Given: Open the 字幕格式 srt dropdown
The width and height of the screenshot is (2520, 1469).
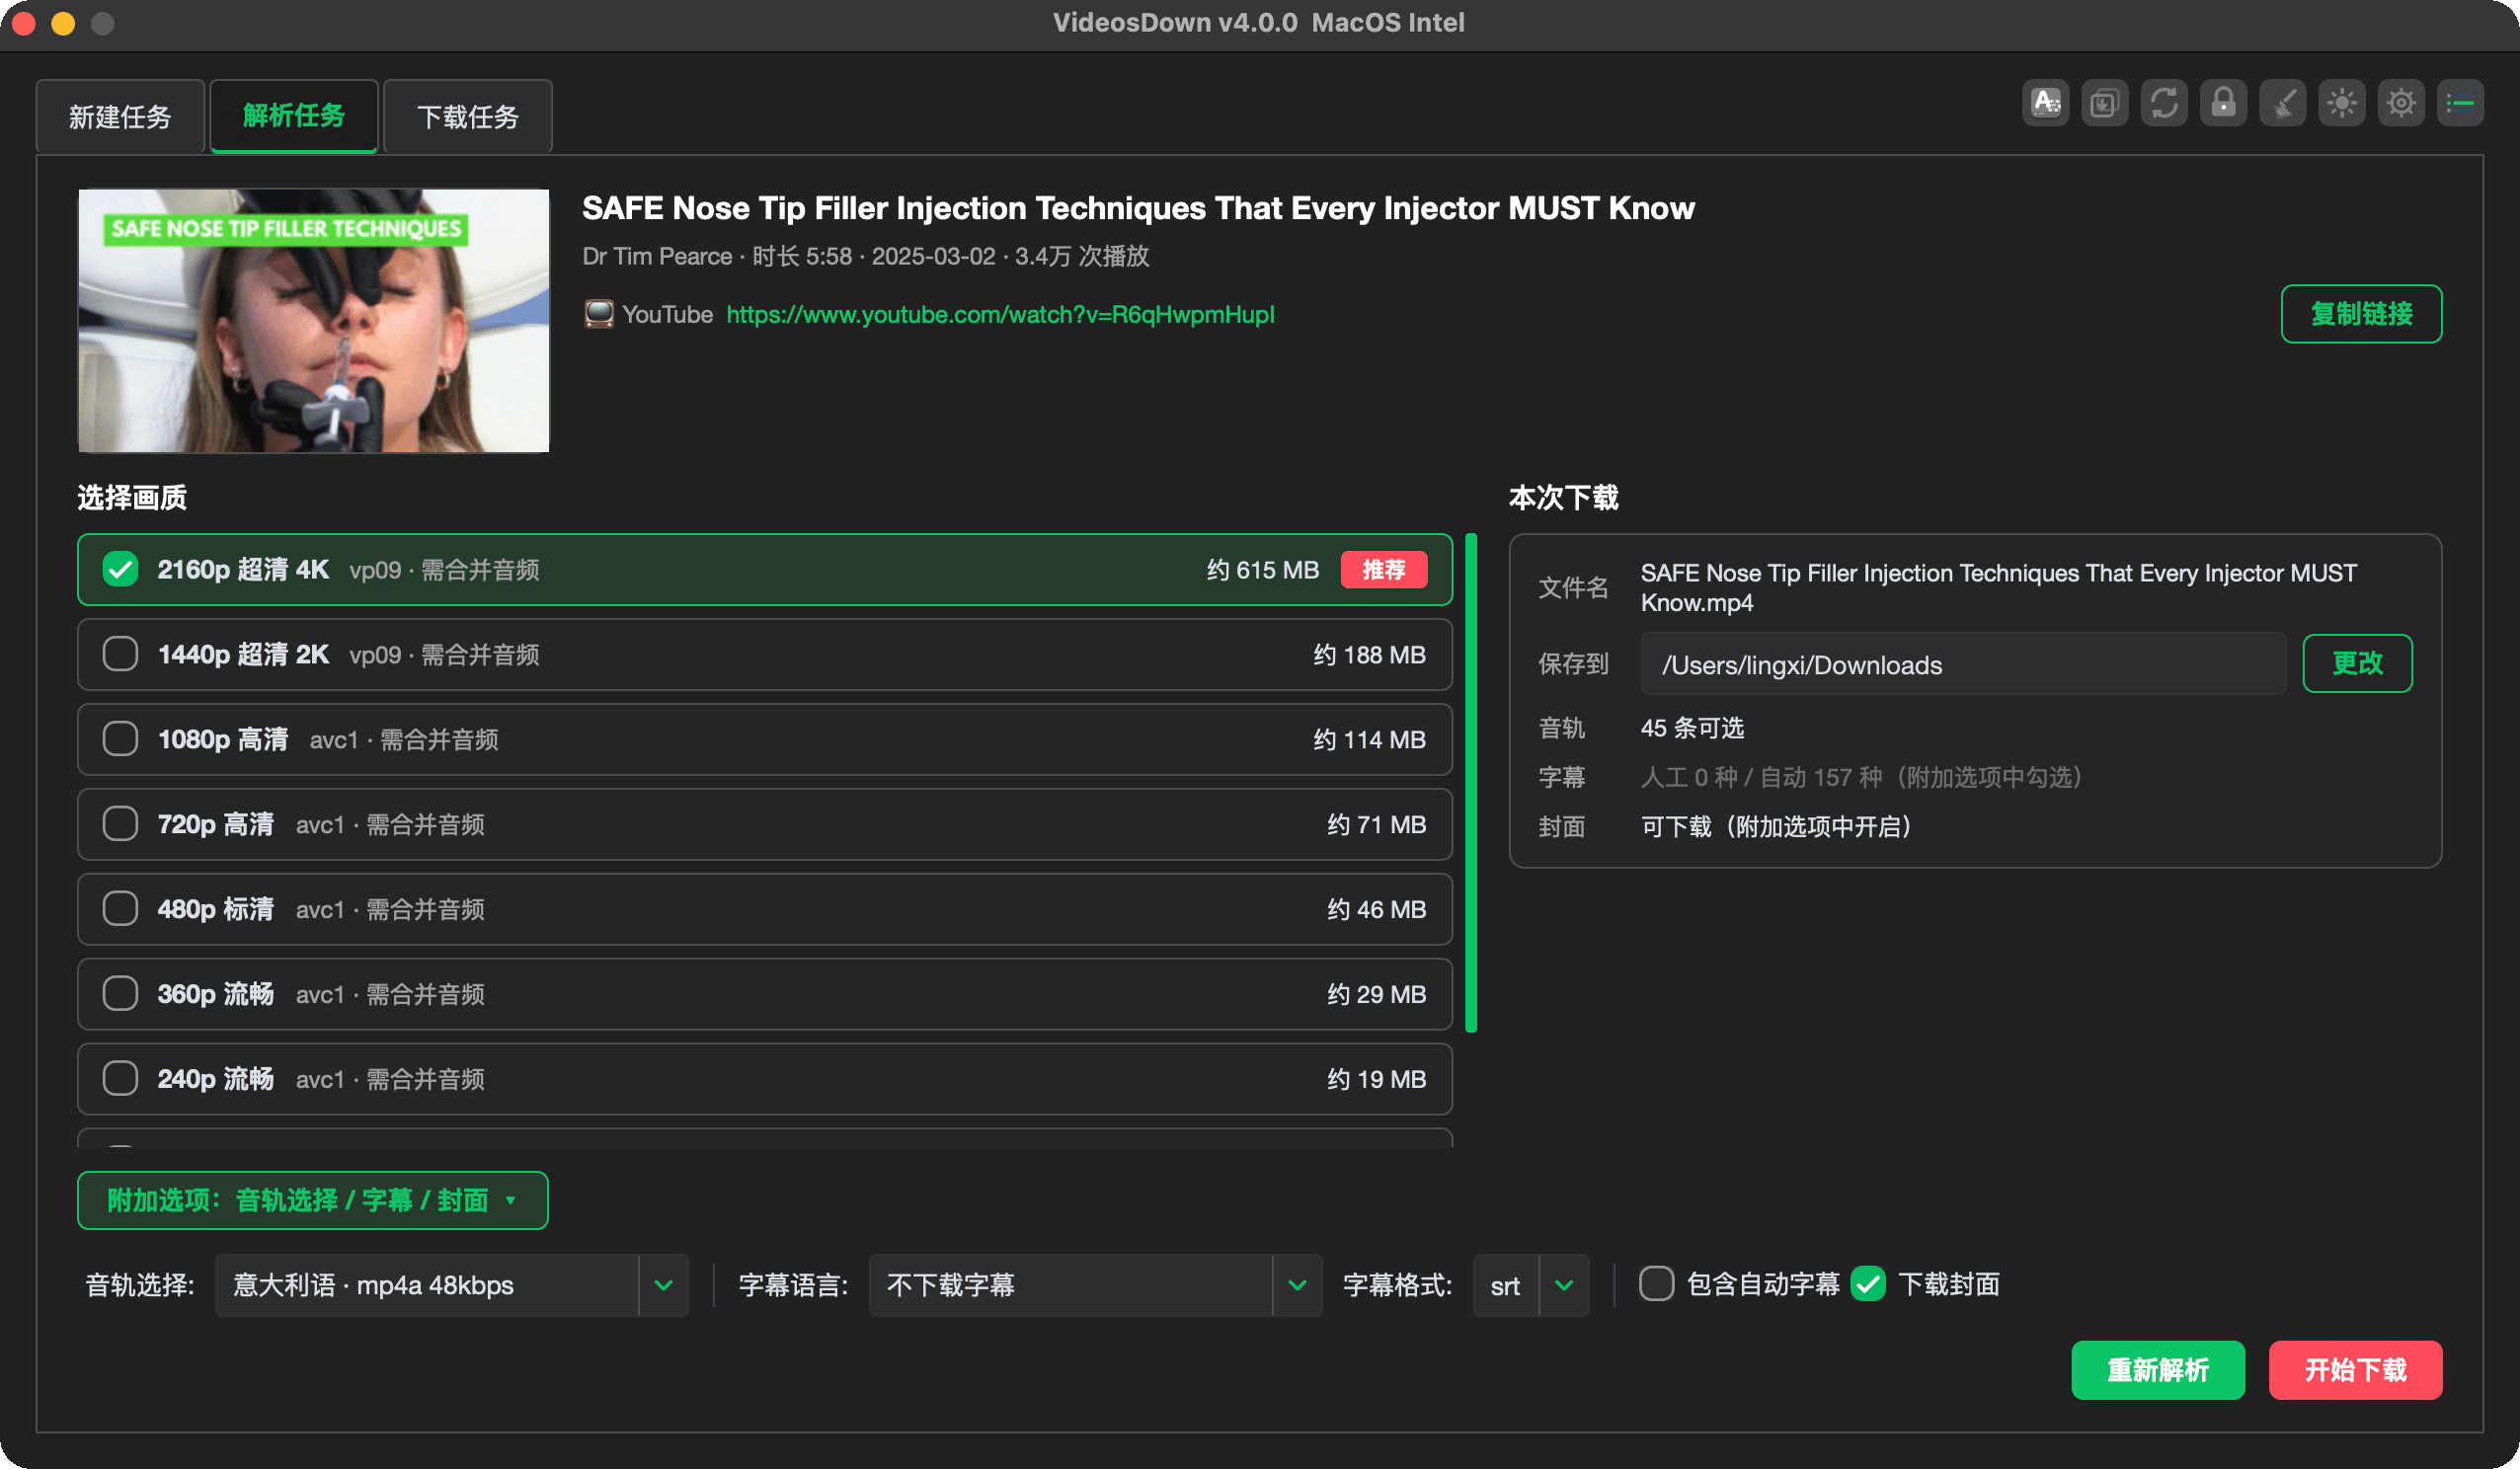Looking at the screenshot, I should (1531, 1286).
